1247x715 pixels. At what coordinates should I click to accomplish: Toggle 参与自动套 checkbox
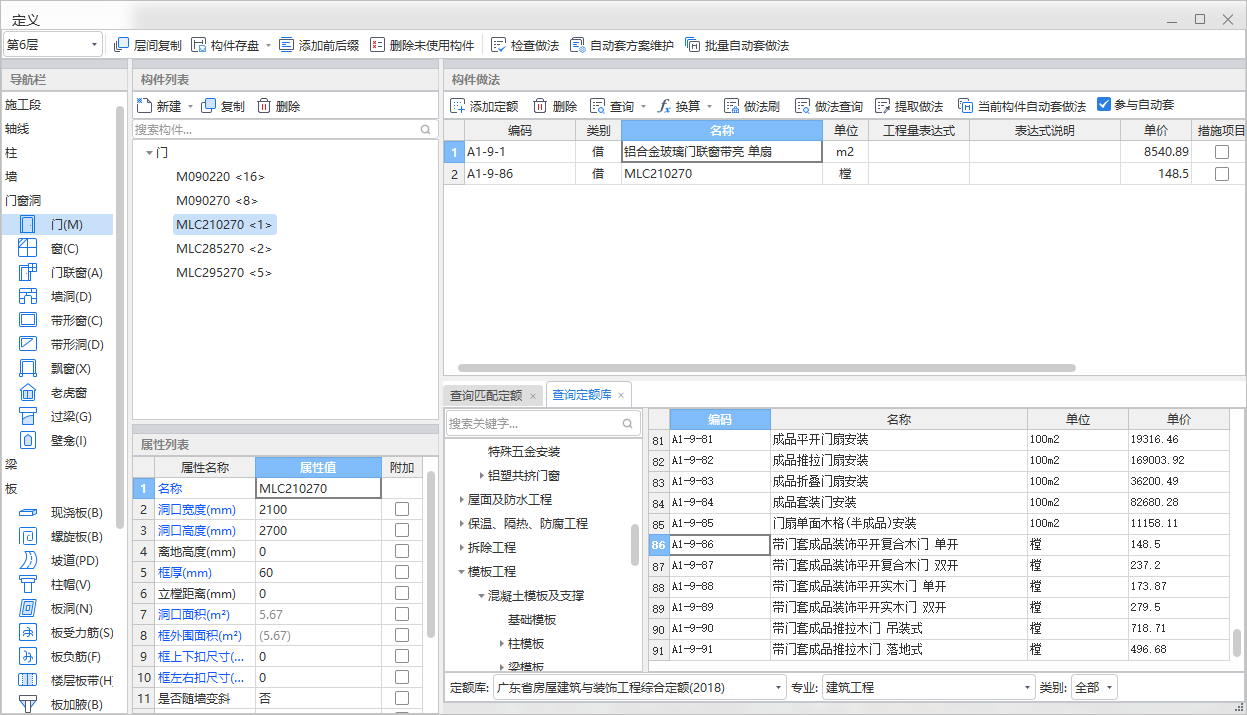(x=1104, y=104)
